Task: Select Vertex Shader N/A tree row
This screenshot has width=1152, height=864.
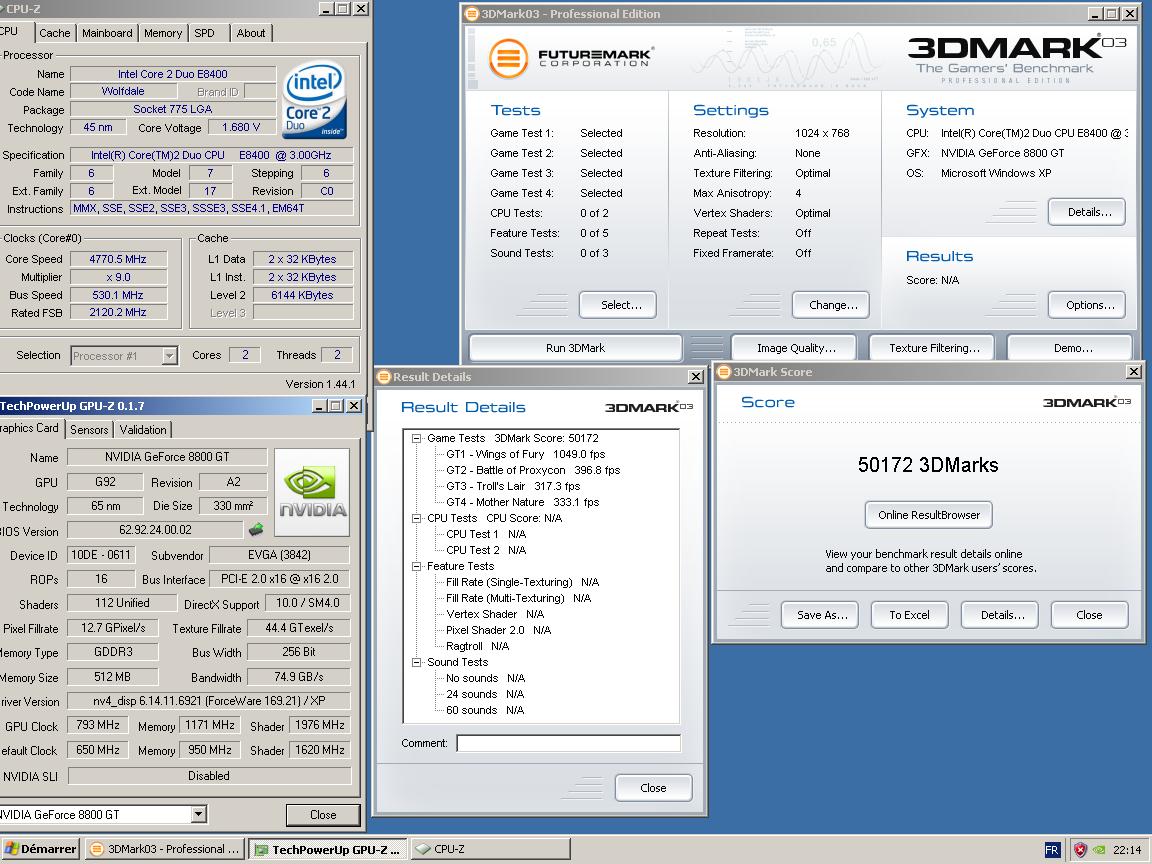Action: pyautogui.click(x=495, y=614)
